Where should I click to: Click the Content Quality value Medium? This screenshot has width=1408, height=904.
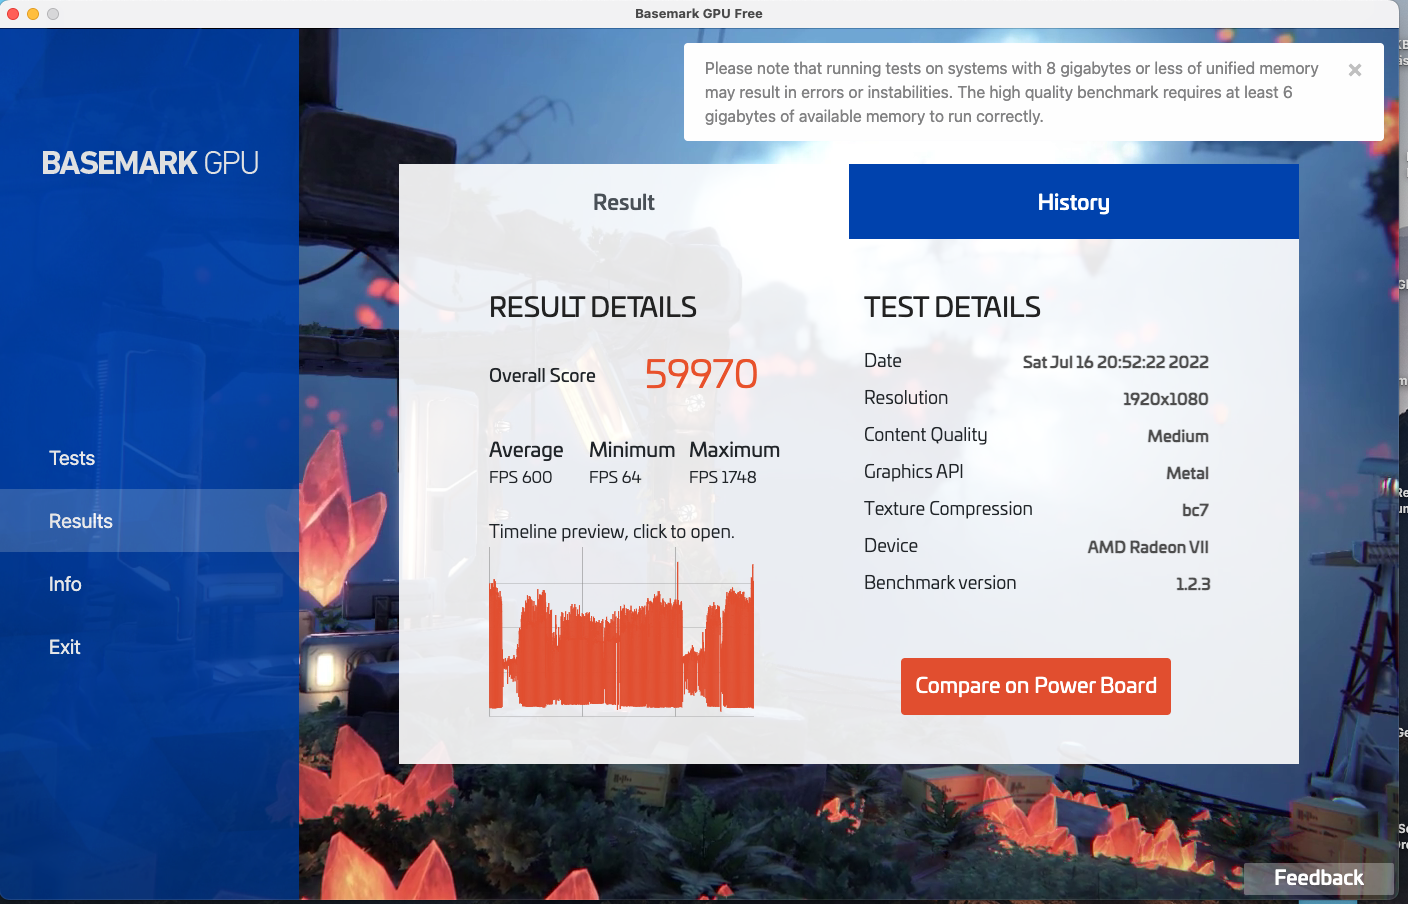[1178, 436]
